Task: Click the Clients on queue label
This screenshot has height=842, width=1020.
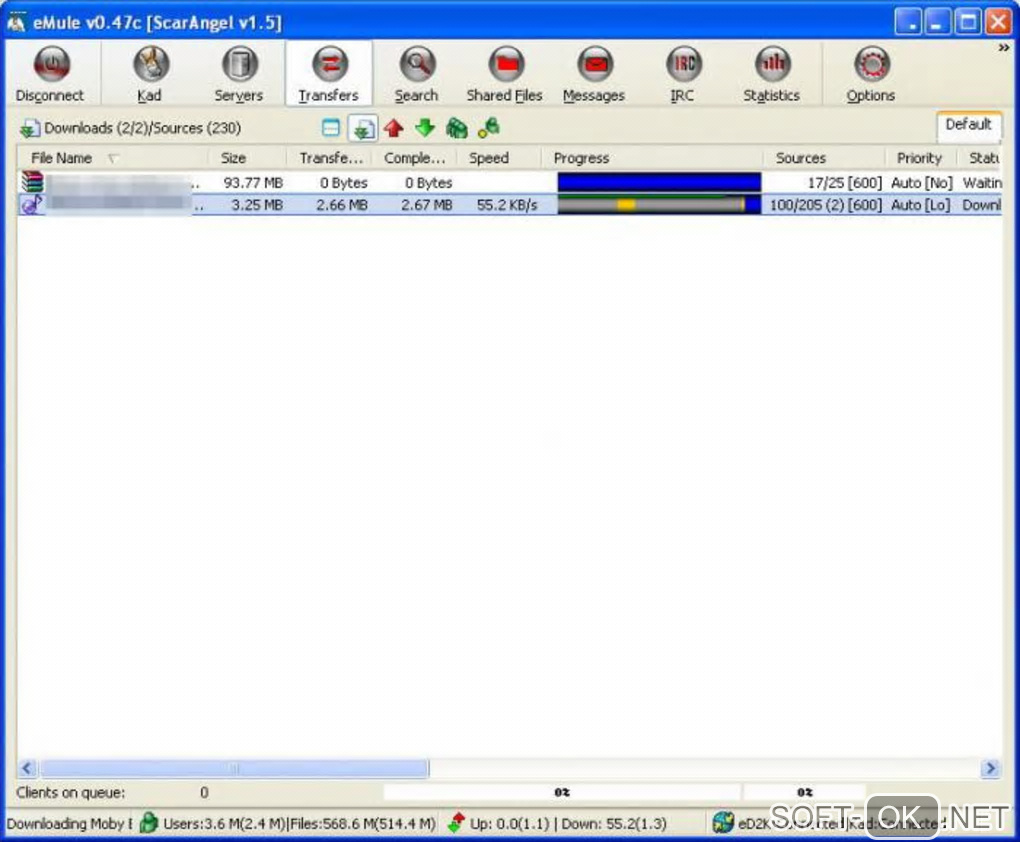Action: coord(71,793)
